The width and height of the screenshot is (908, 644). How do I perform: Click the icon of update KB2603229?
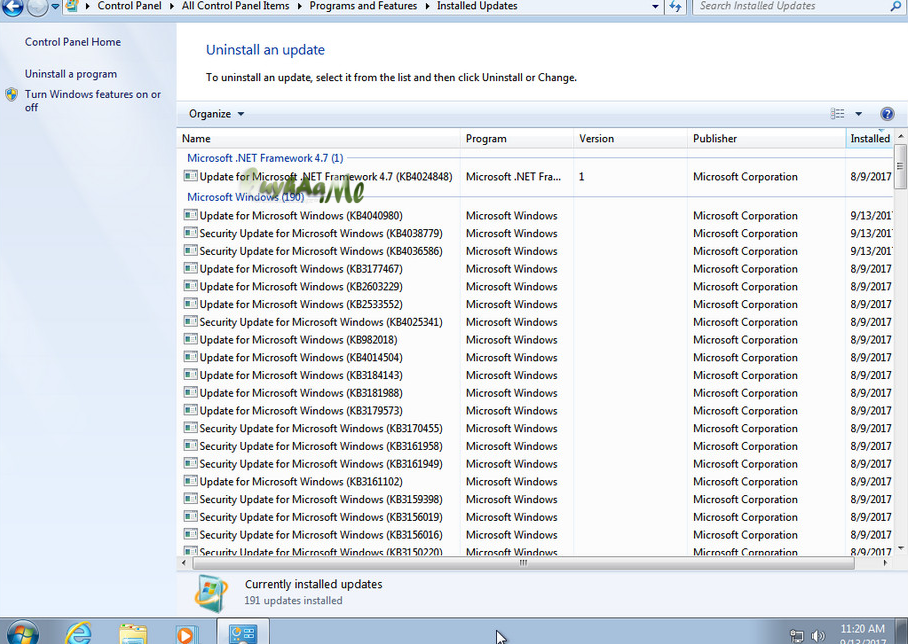click(190, 286)
